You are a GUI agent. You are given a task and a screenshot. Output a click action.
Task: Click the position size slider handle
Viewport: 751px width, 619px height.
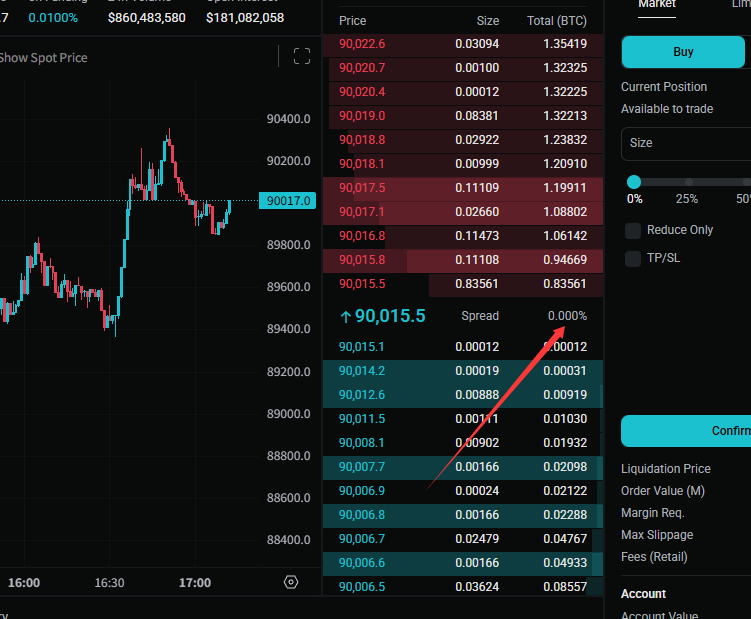pyautogui.click(x=634, y=182)
